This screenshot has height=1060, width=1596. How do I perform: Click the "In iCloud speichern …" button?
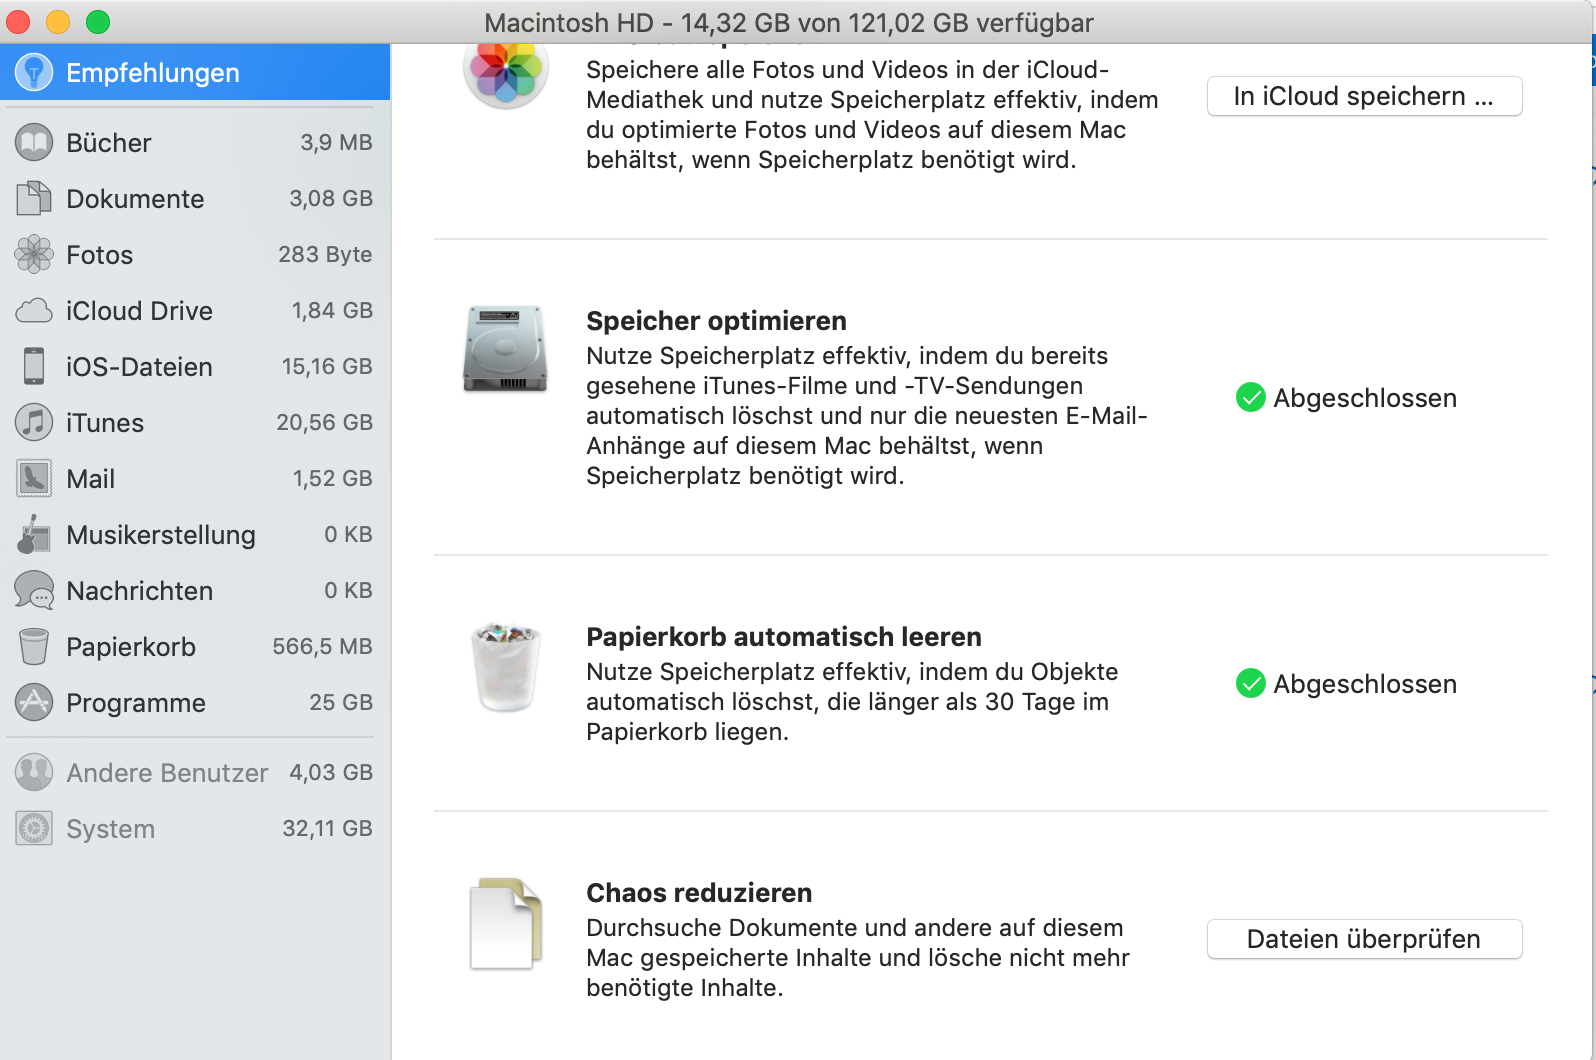pyautogui.click(x=1364, y=96)
